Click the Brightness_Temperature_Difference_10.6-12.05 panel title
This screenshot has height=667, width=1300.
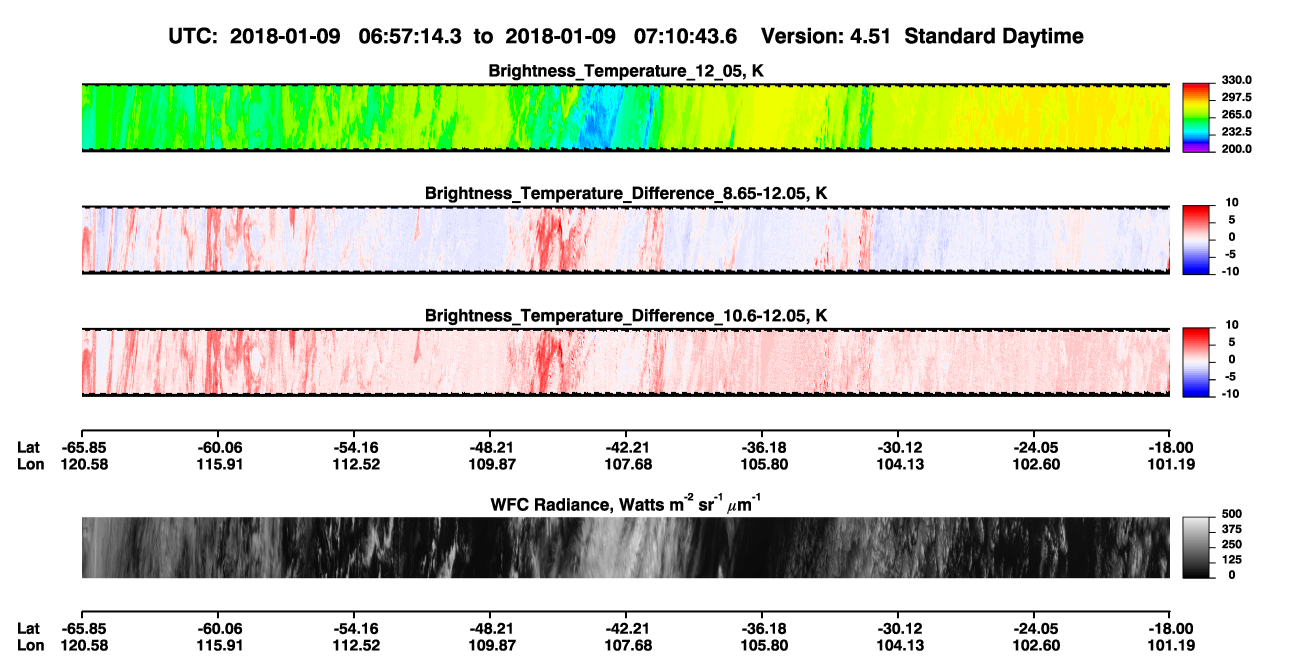(x=626, y=316)
